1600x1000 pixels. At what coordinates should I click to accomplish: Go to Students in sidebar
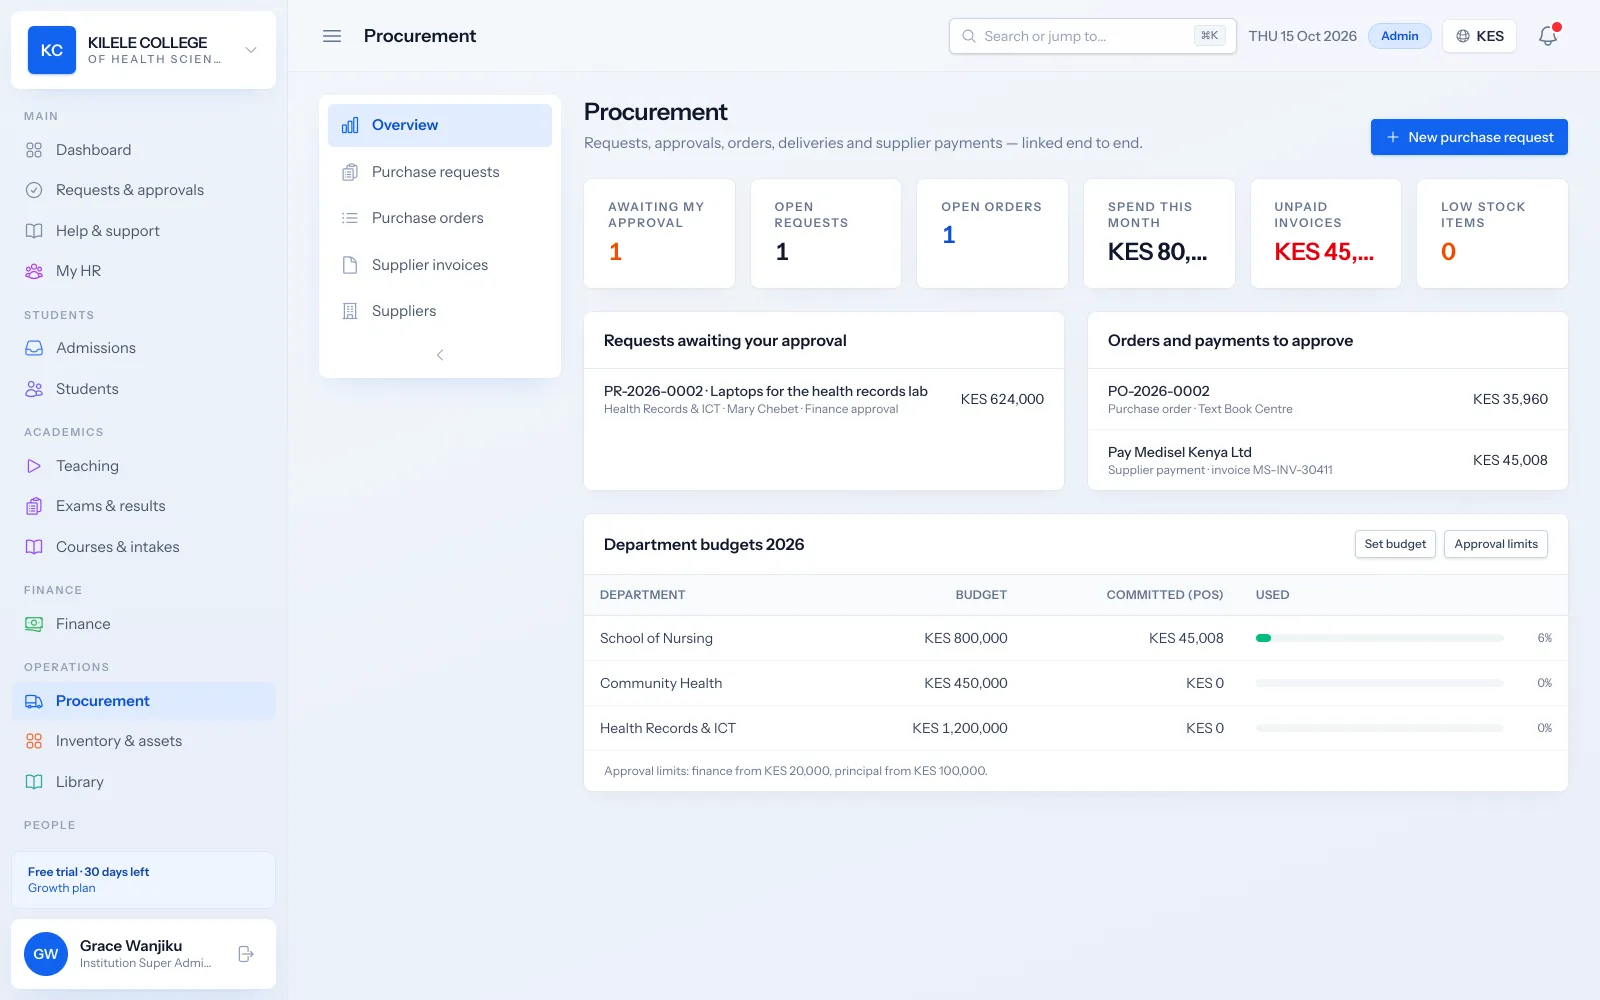[143, 389]
